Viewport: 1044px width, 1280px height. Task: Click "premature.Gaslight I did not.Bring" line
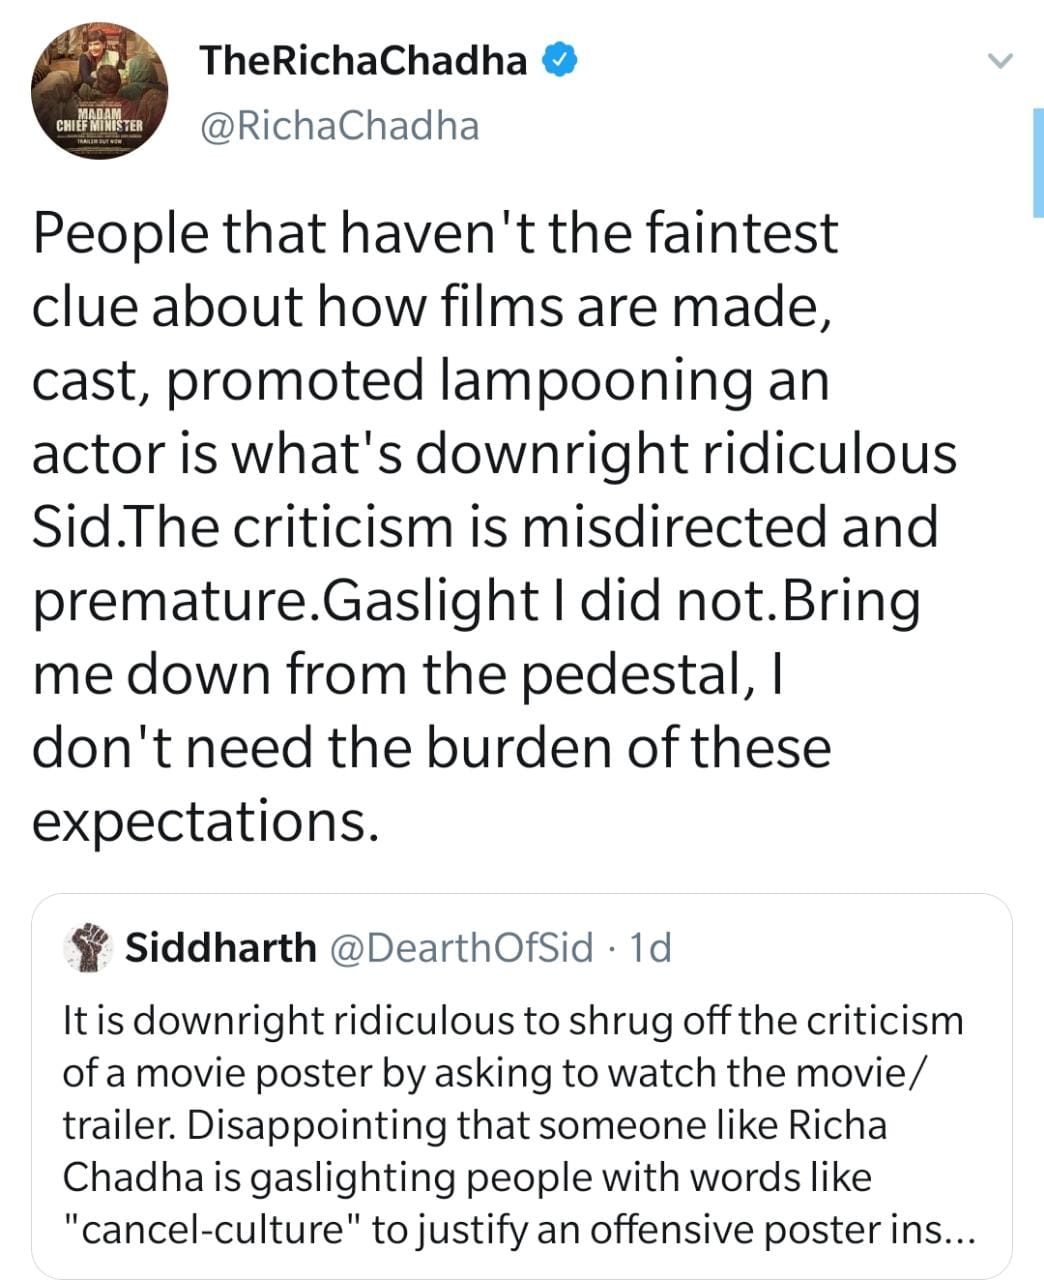[x=475, y=601]
